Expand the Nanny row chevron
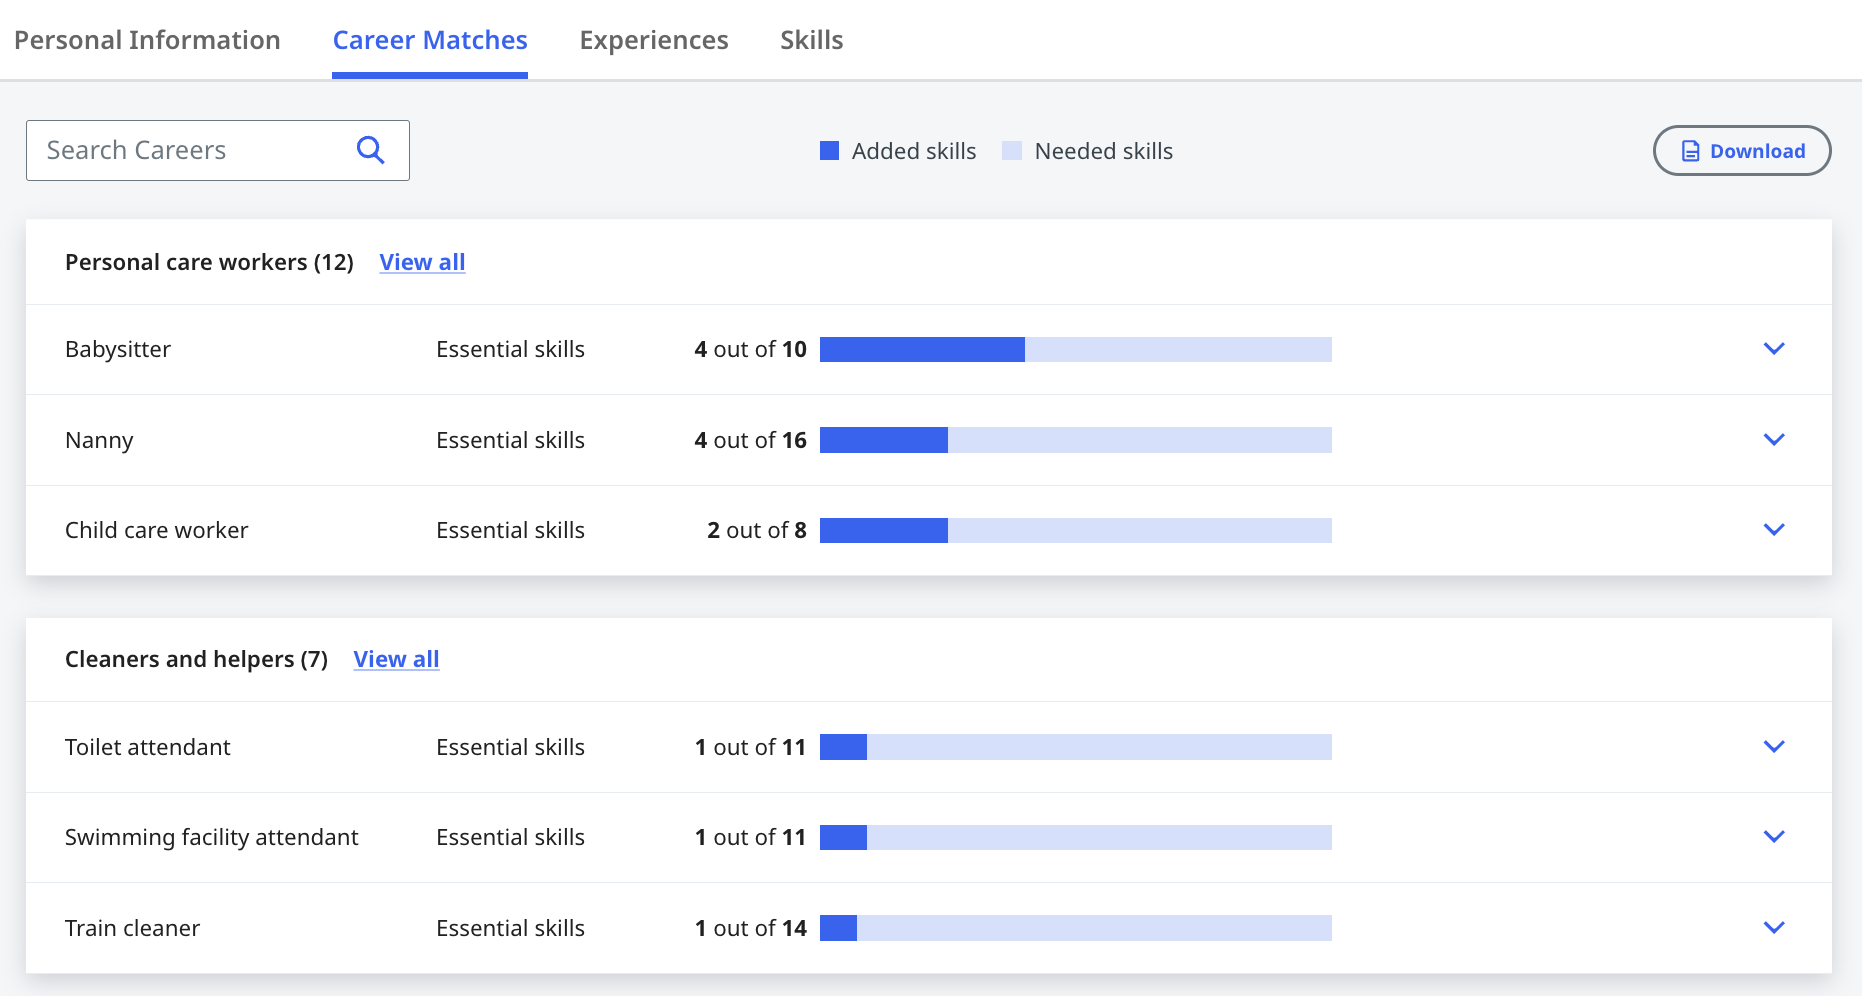Image resolution: width=1862 pixels, height=996 pixels. click(1774, 440)
